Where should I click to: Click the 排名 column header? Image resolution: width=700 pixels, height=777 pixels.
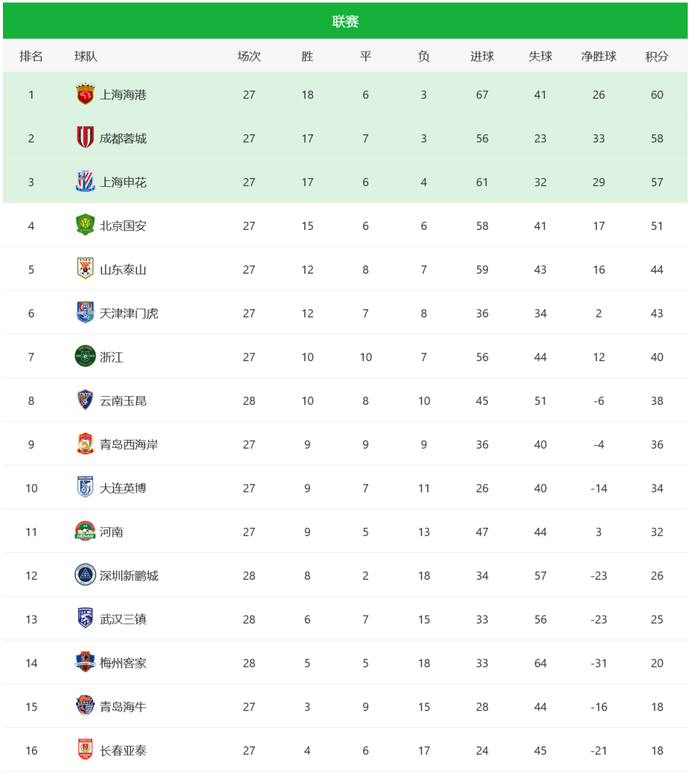pyautogui.click(x=31, y=57)
